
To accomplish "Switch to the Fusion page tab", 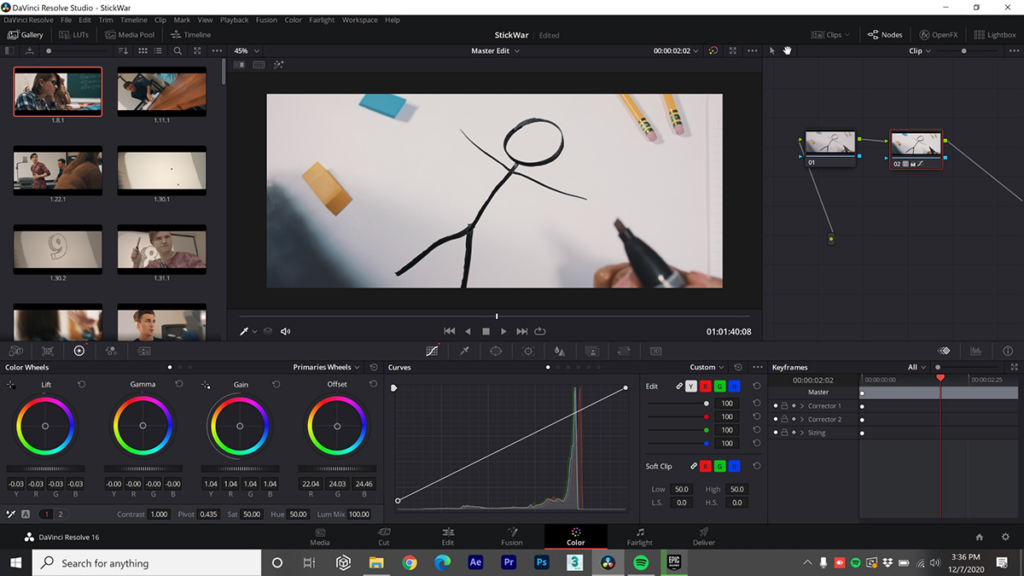I will 511,536.
